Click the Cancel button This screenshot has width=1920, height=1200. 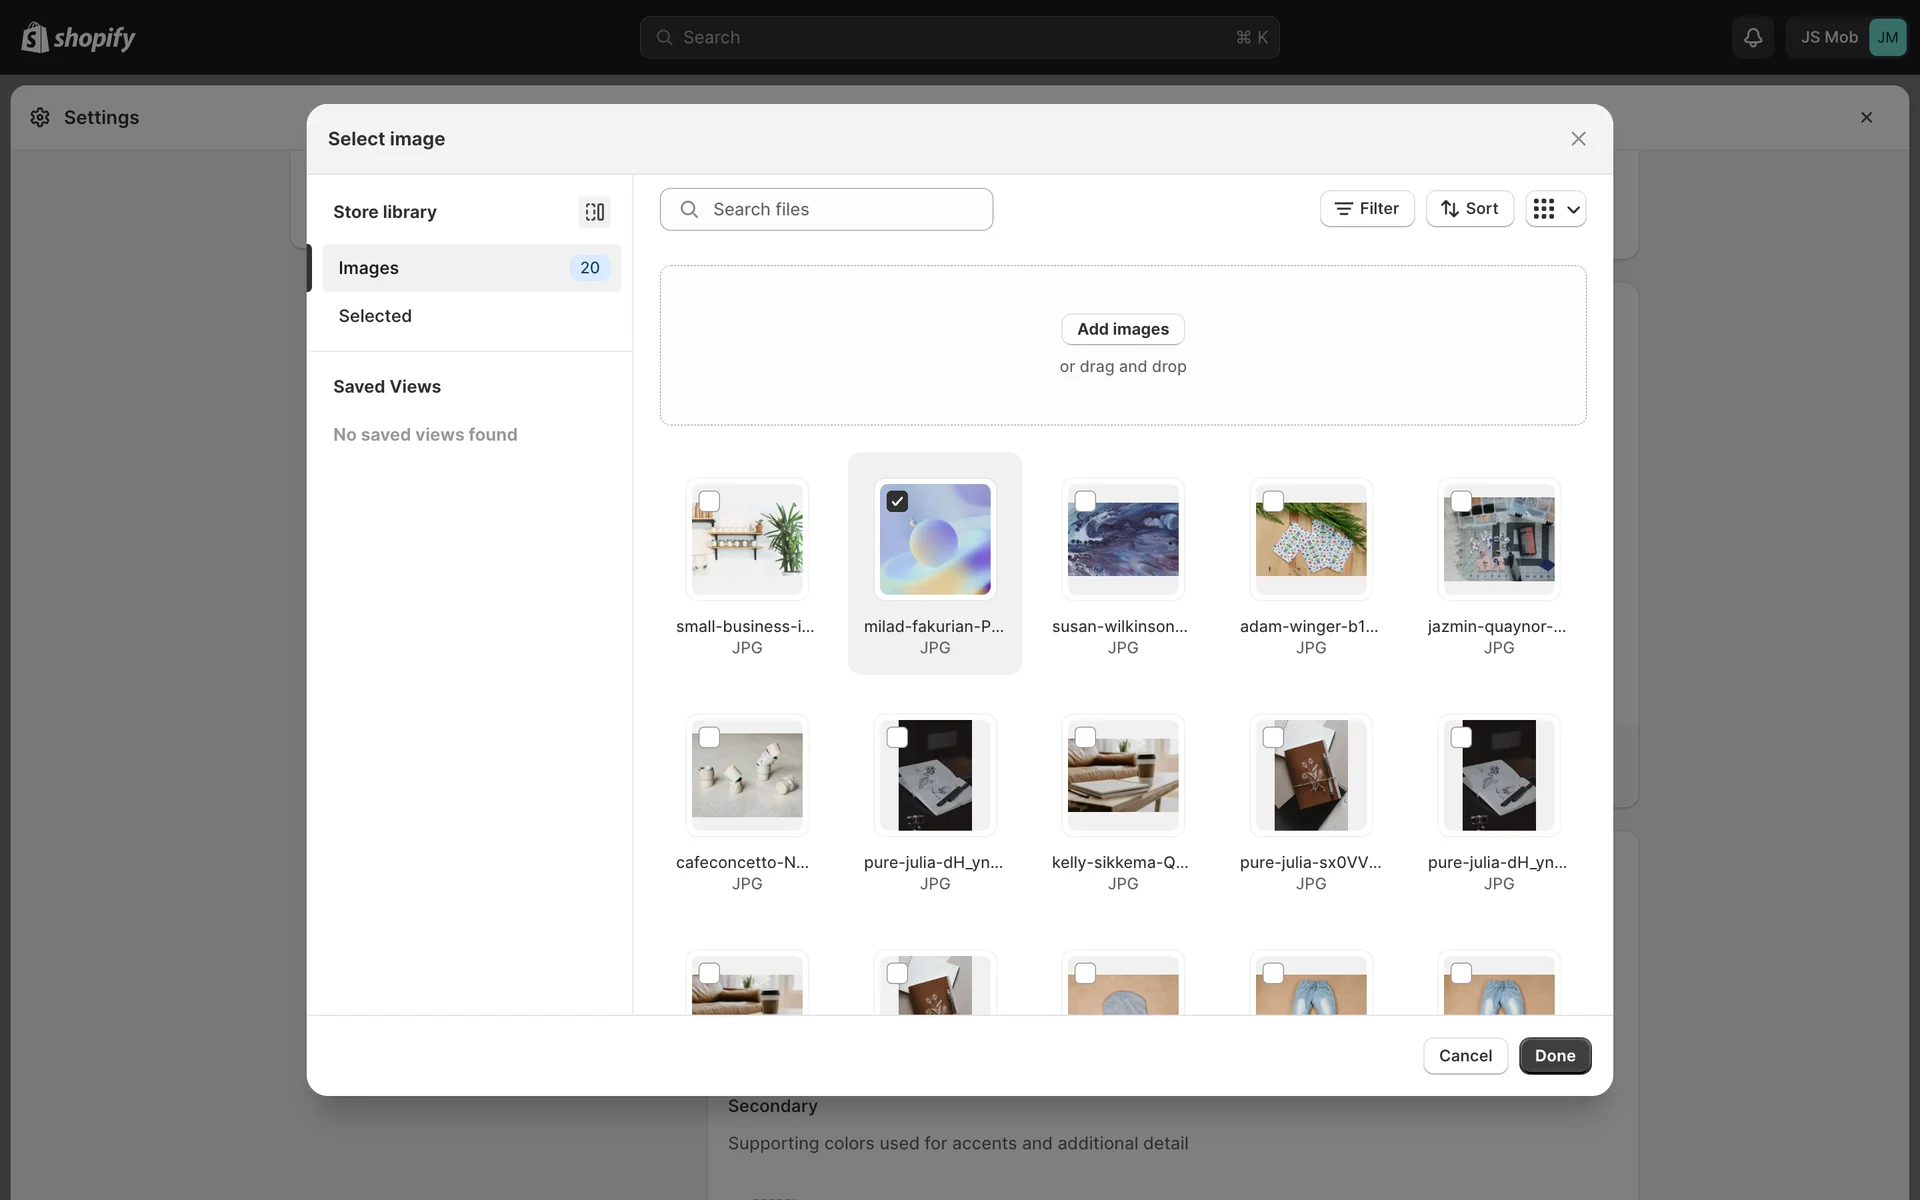(x=1464, y=1055)
